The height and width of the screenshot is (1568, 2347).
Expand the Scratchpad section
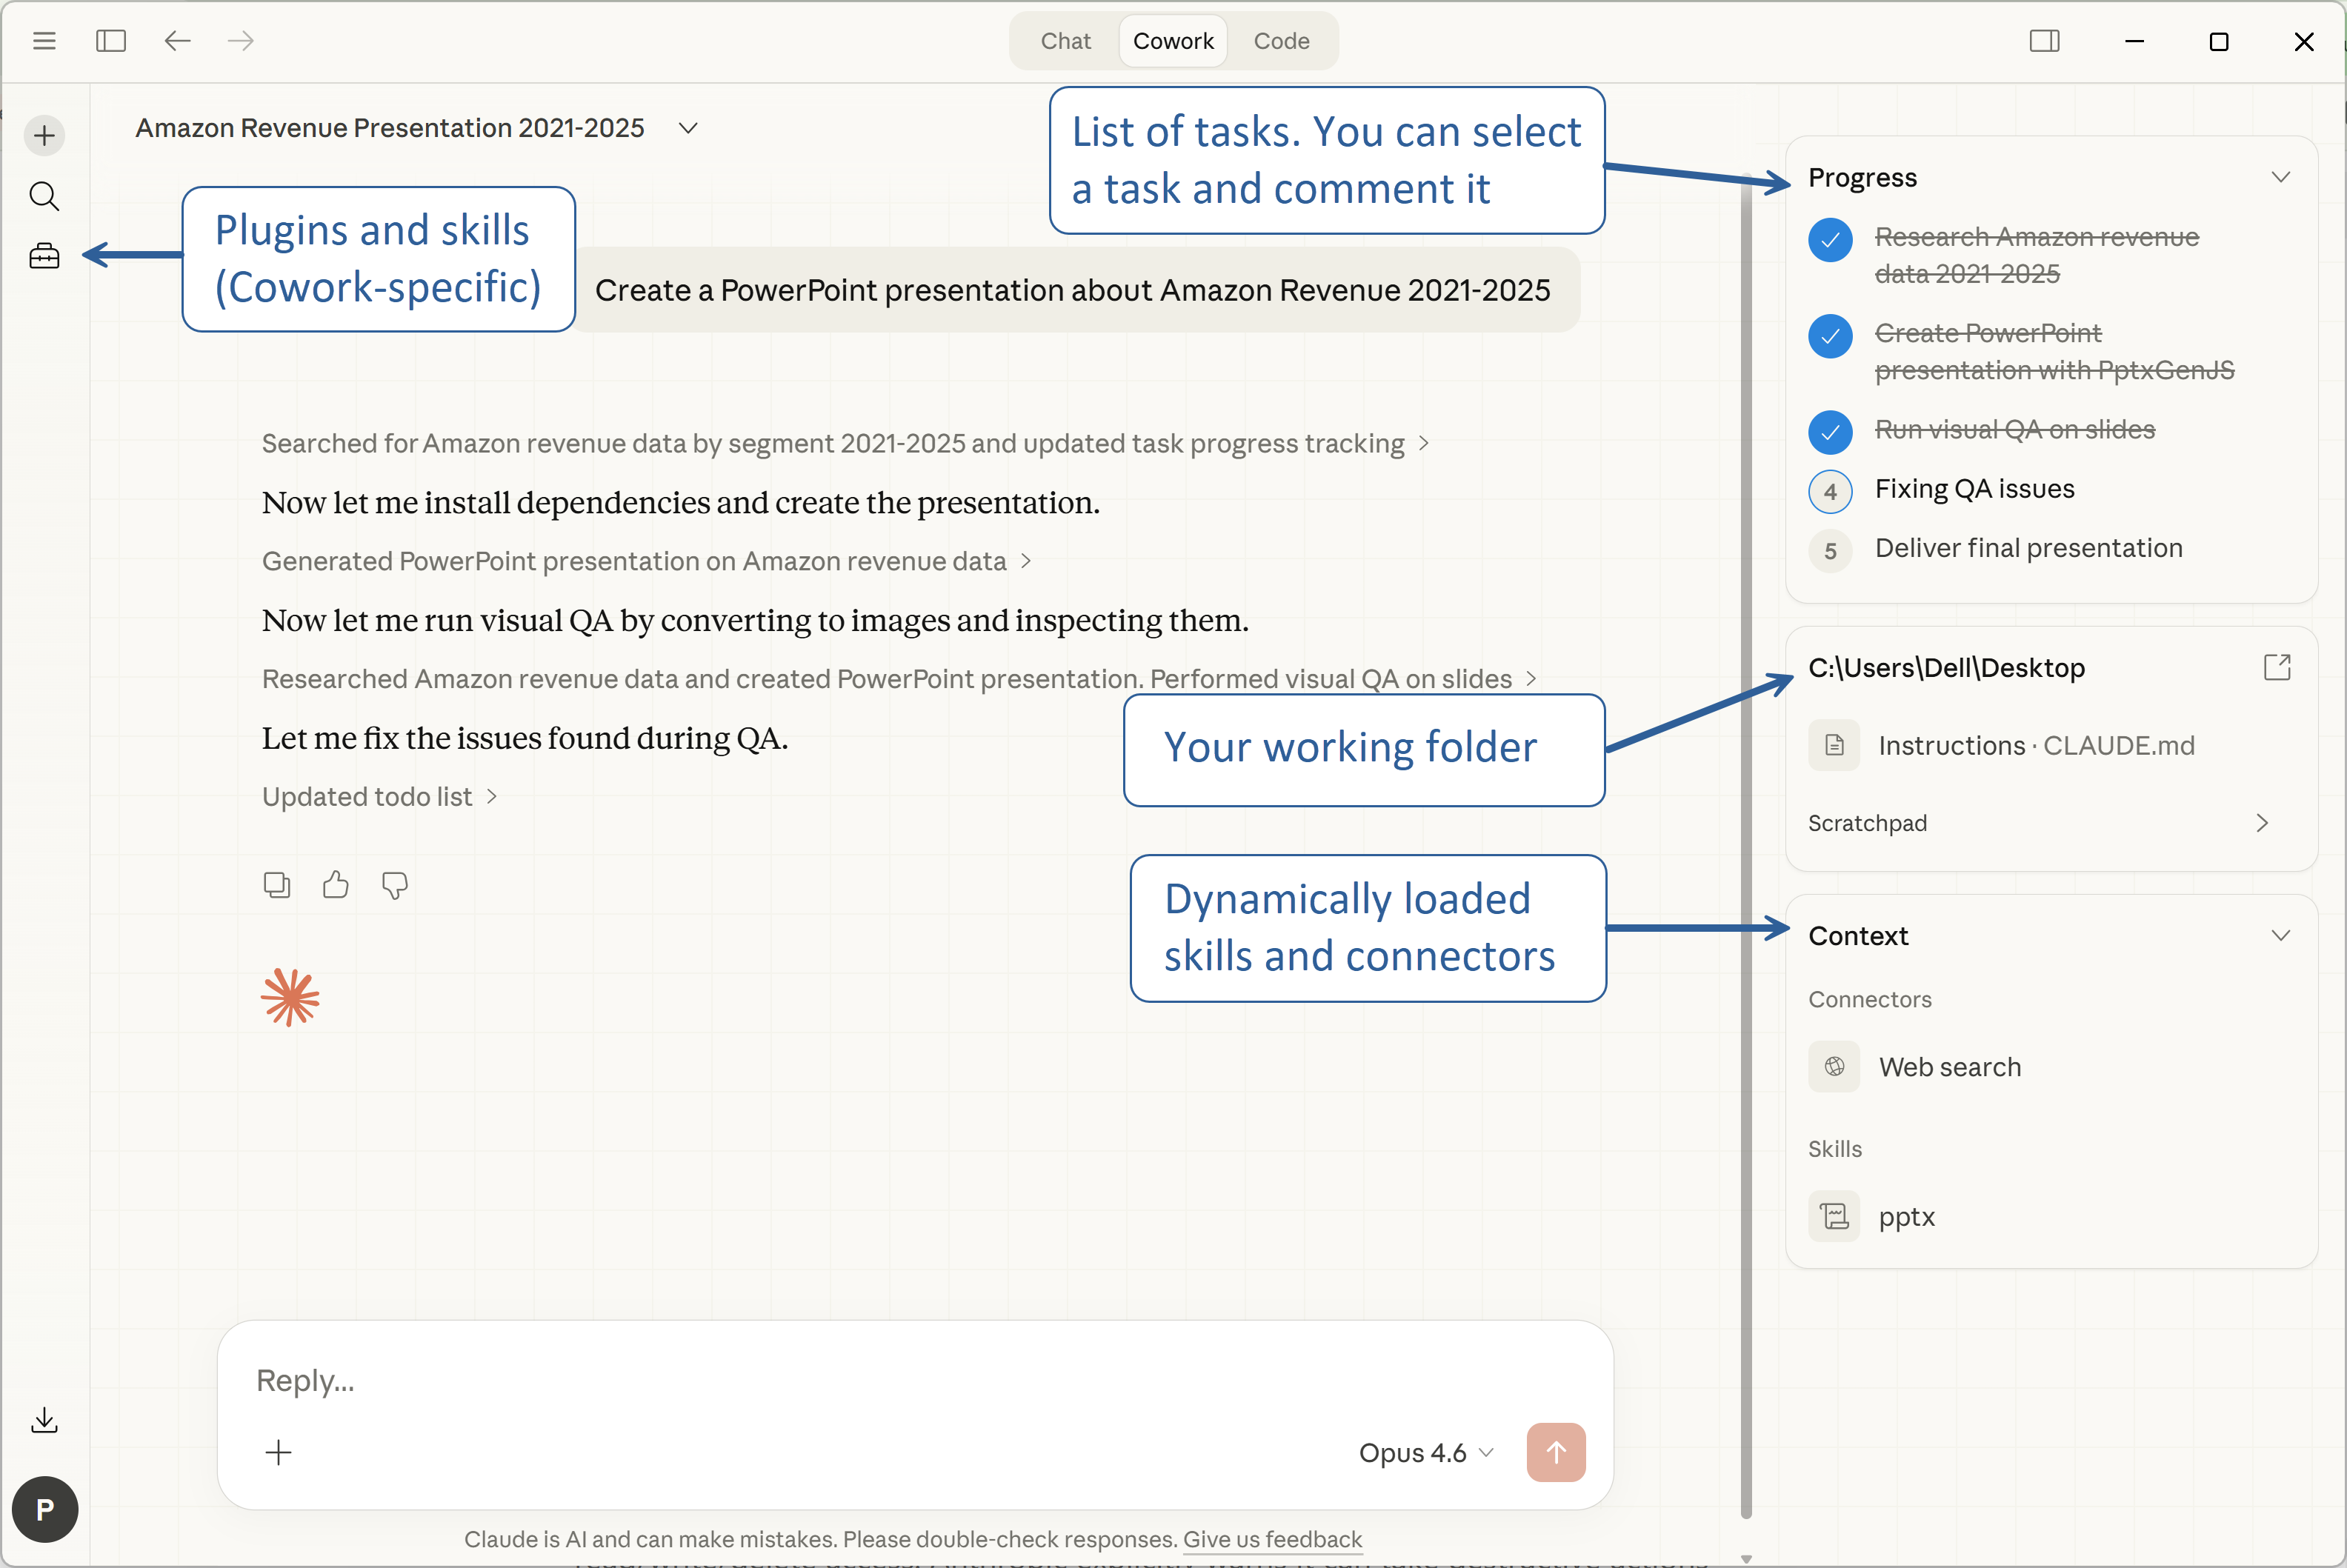2262,823
